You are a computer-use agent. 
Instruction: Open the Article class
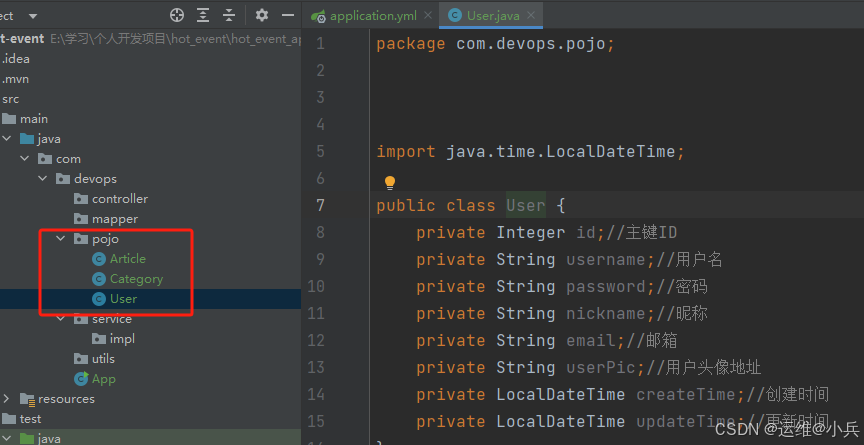tap(128, 258)
